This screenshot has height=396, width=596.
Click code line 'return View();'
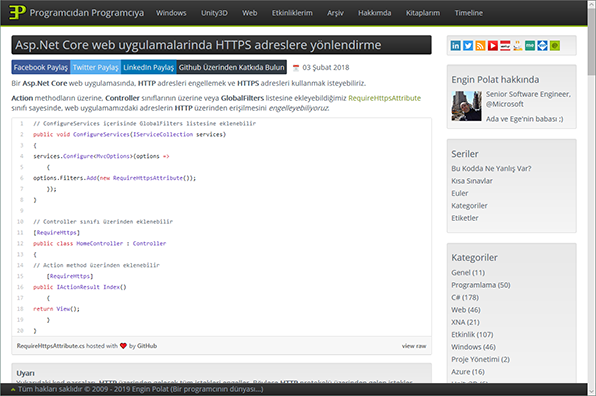coord(56,309)
